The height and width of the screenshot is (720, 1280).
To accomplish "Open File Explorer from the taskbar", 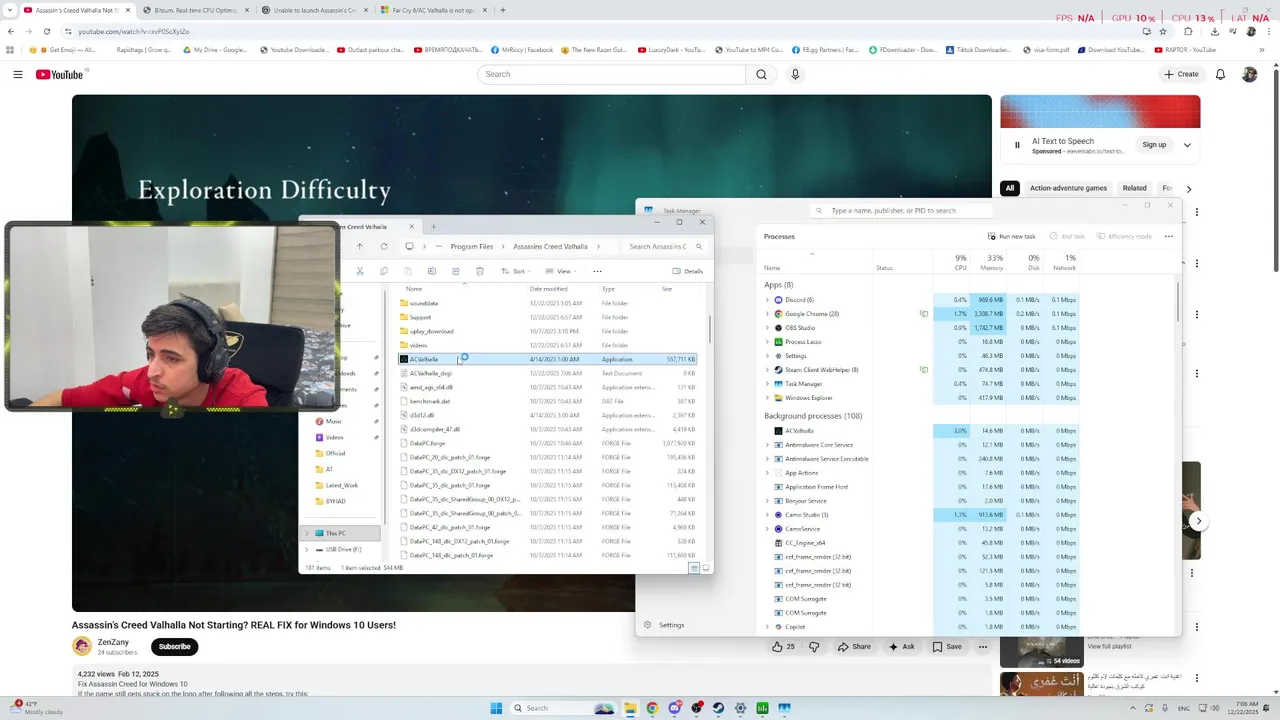I will pyautogui.click(x=630, y=708).
